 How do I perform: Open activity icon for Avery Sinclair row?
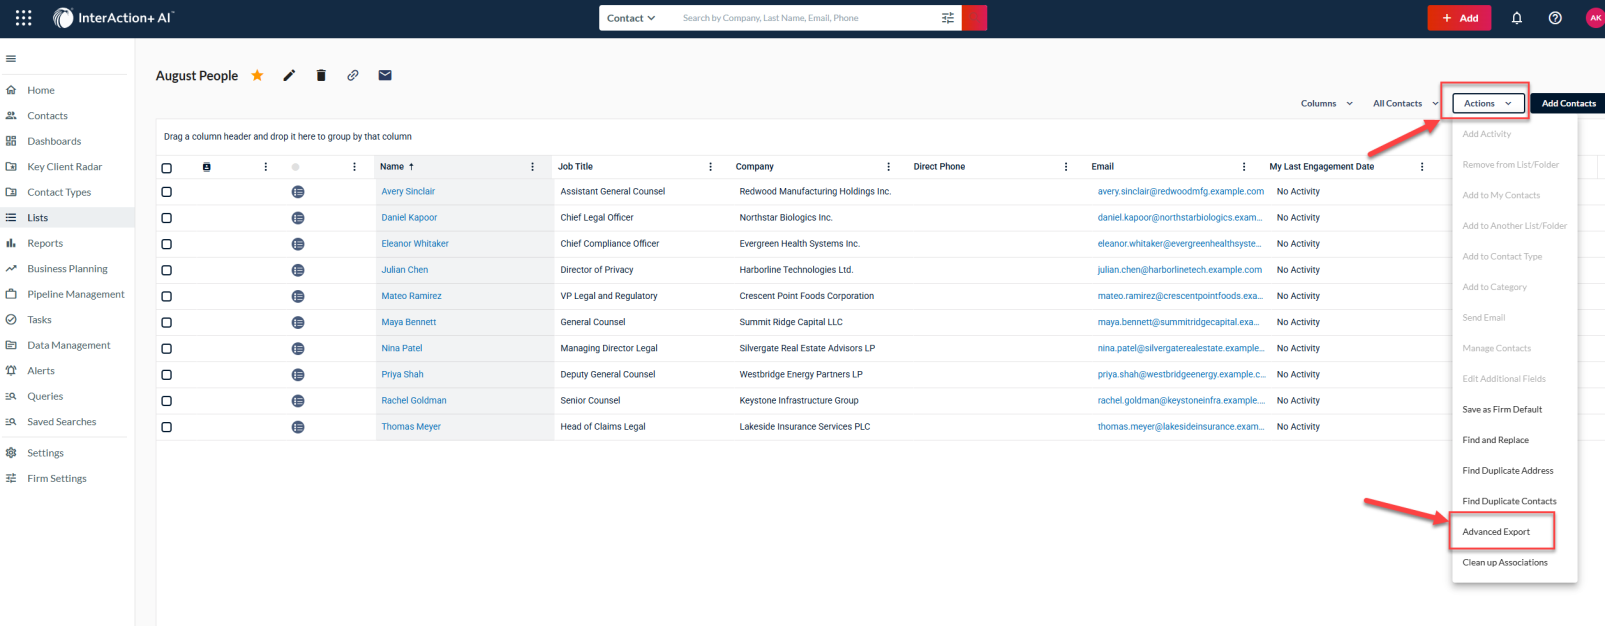coord(298,192)
